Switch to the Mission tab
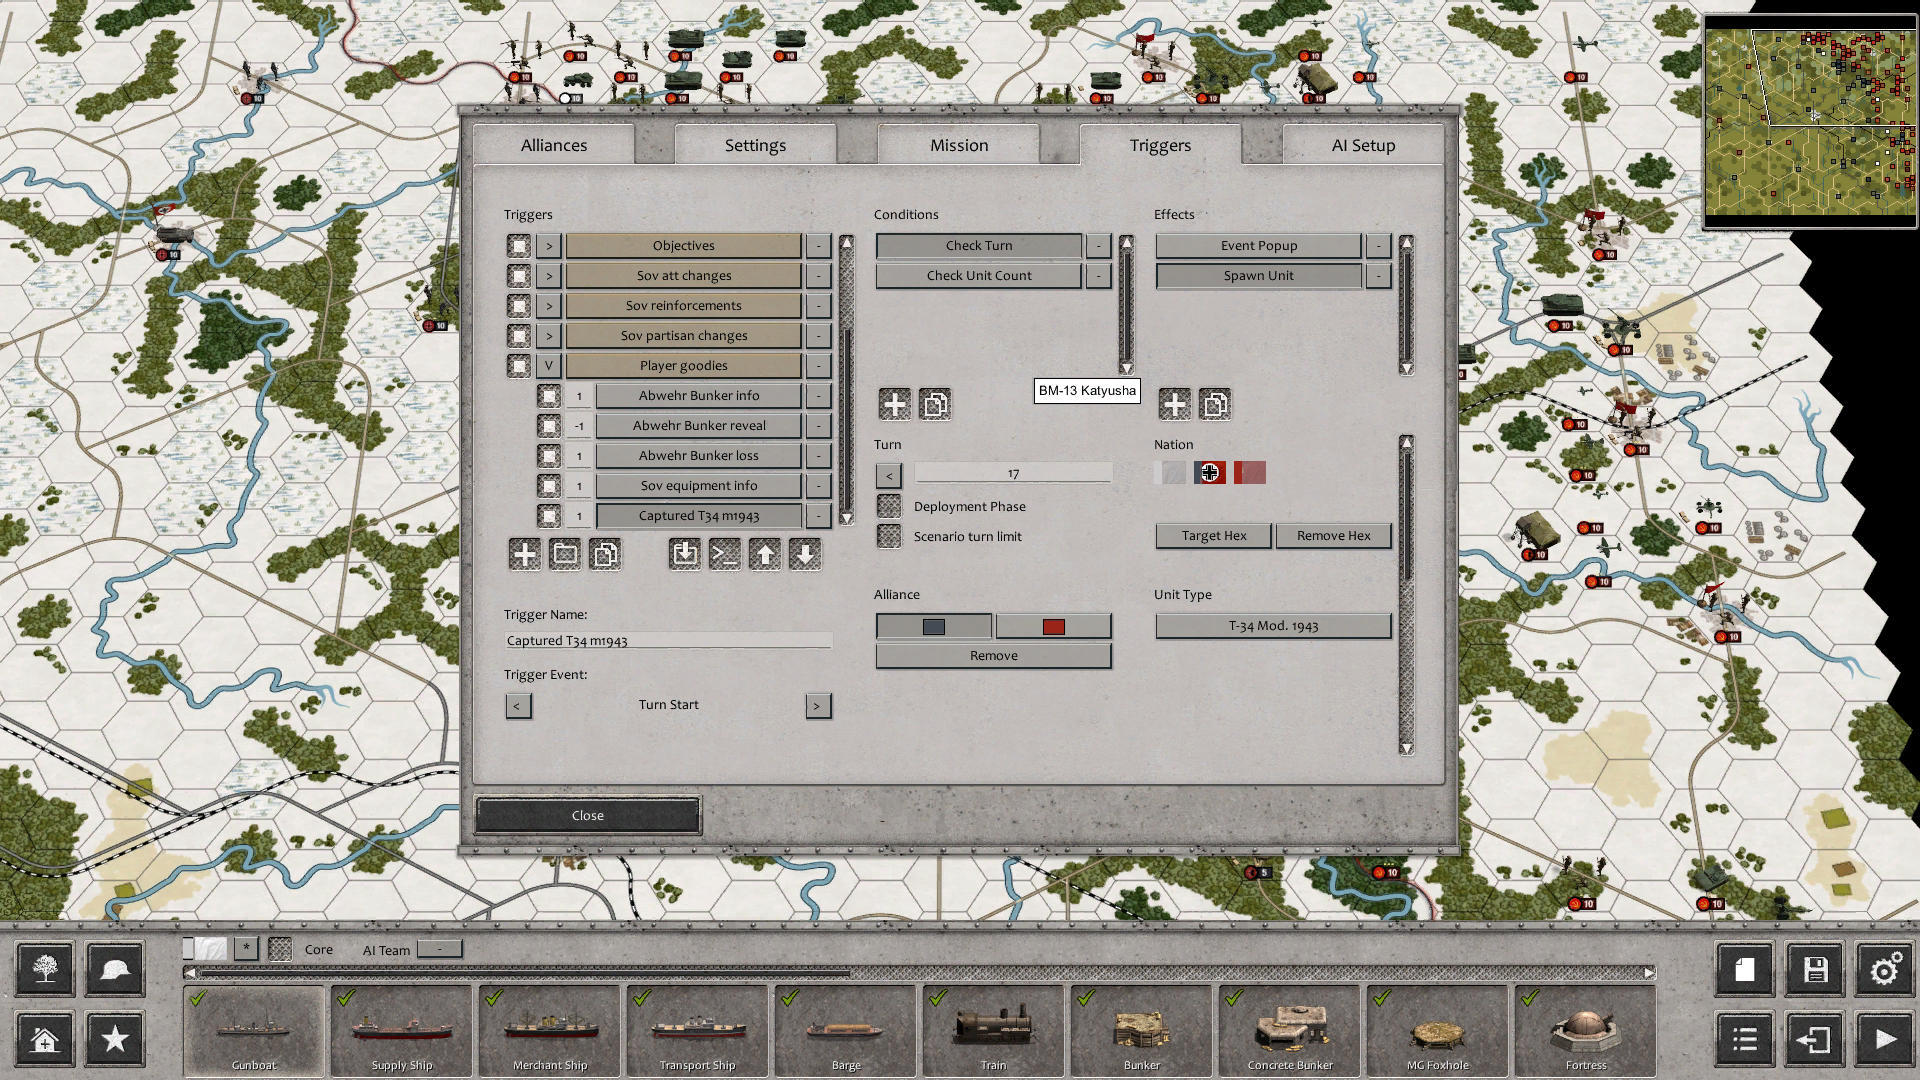Screen dimensions: 1920x1080 tap(959, 145)
